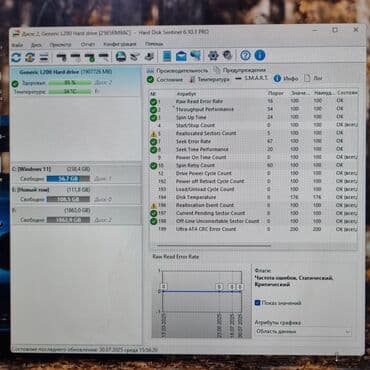The image size is (370, 370).
Task: Click the green health check icon beside Здоровье
Action: tap(15, 84)
